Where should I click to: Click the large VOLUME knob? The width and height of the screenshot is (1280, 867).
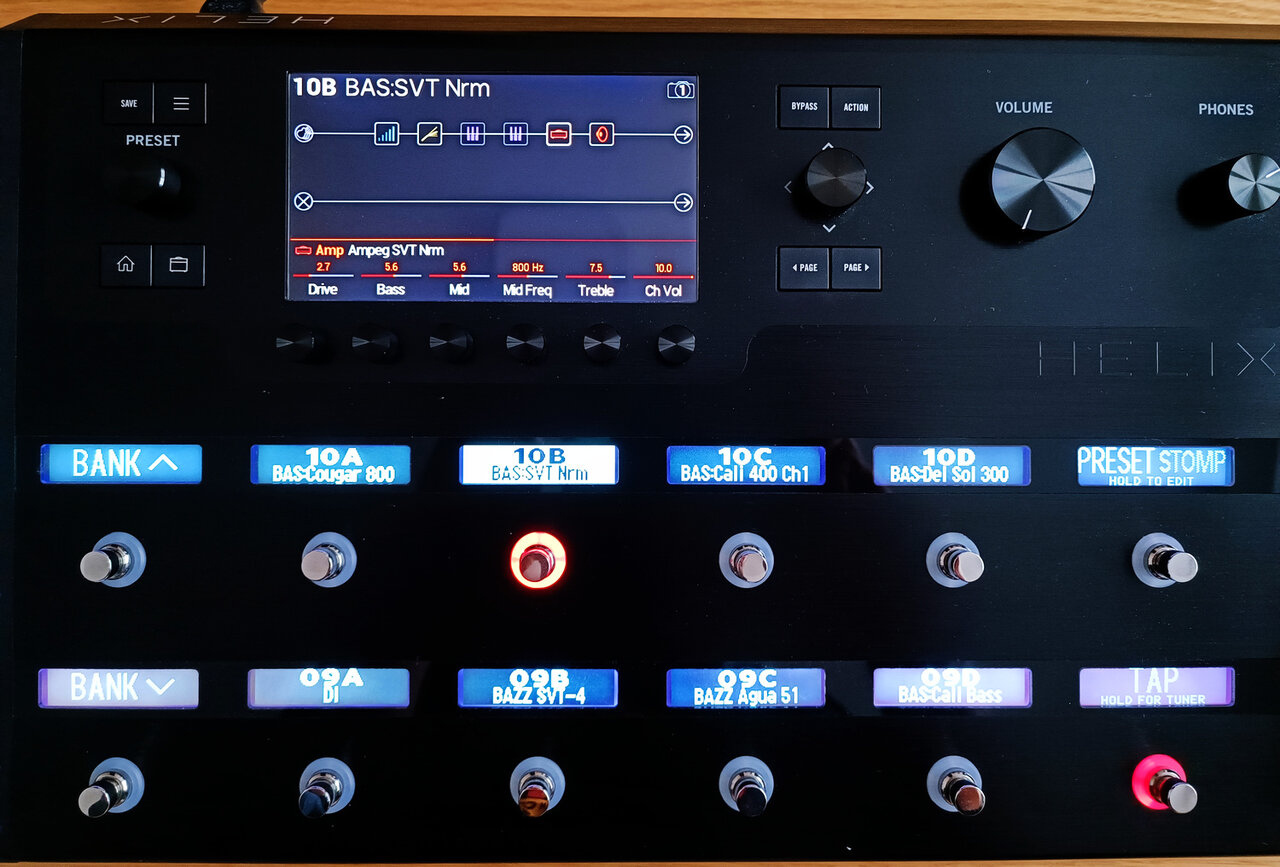1042,181
